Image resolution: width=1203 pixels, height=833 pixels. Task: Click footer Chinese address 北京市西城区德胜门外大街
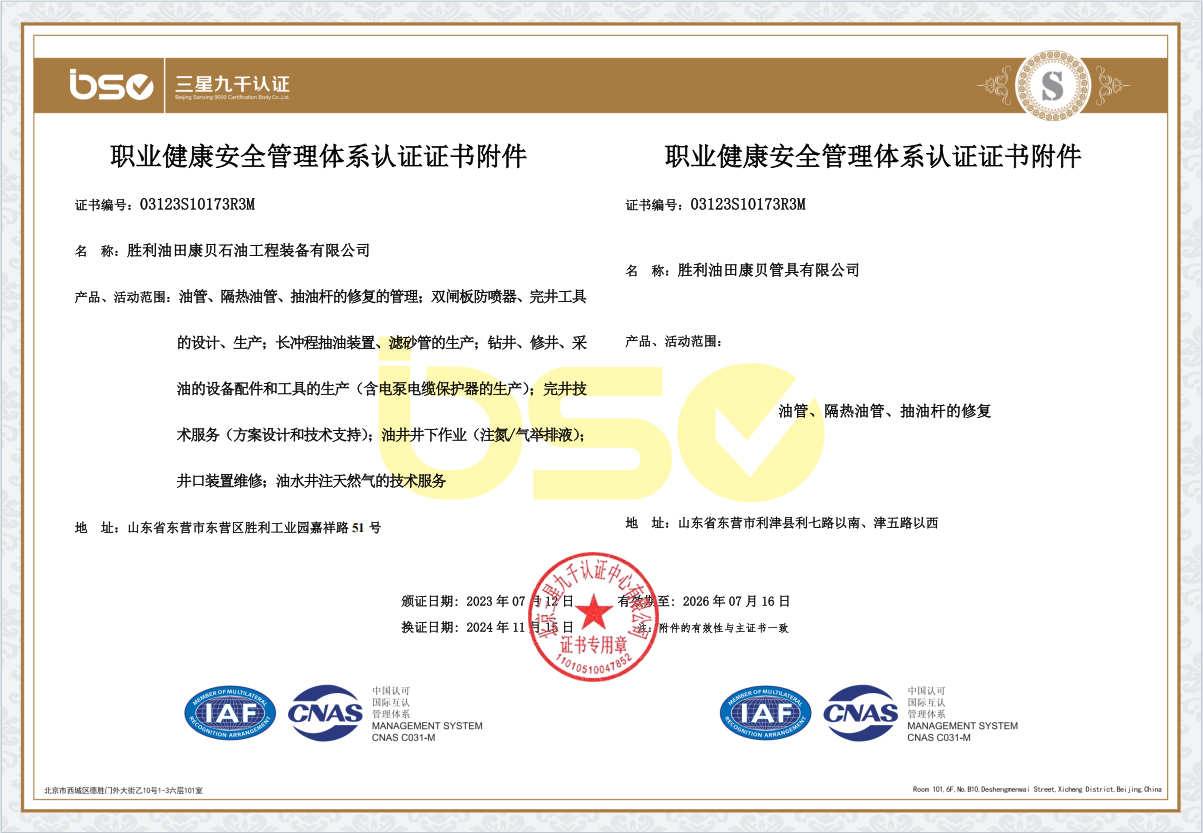pyautogui.click(x=123, y=790)
